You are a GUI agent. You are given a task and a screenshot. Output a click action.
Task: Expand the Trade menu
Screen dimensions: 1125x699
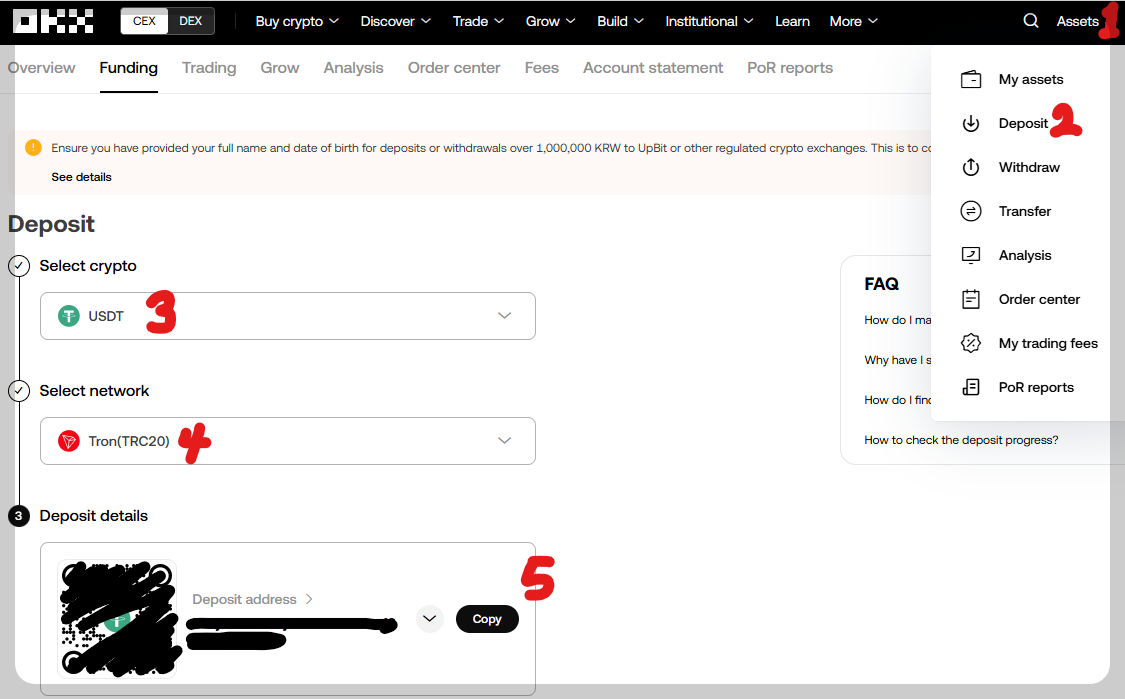coord(478,22)
